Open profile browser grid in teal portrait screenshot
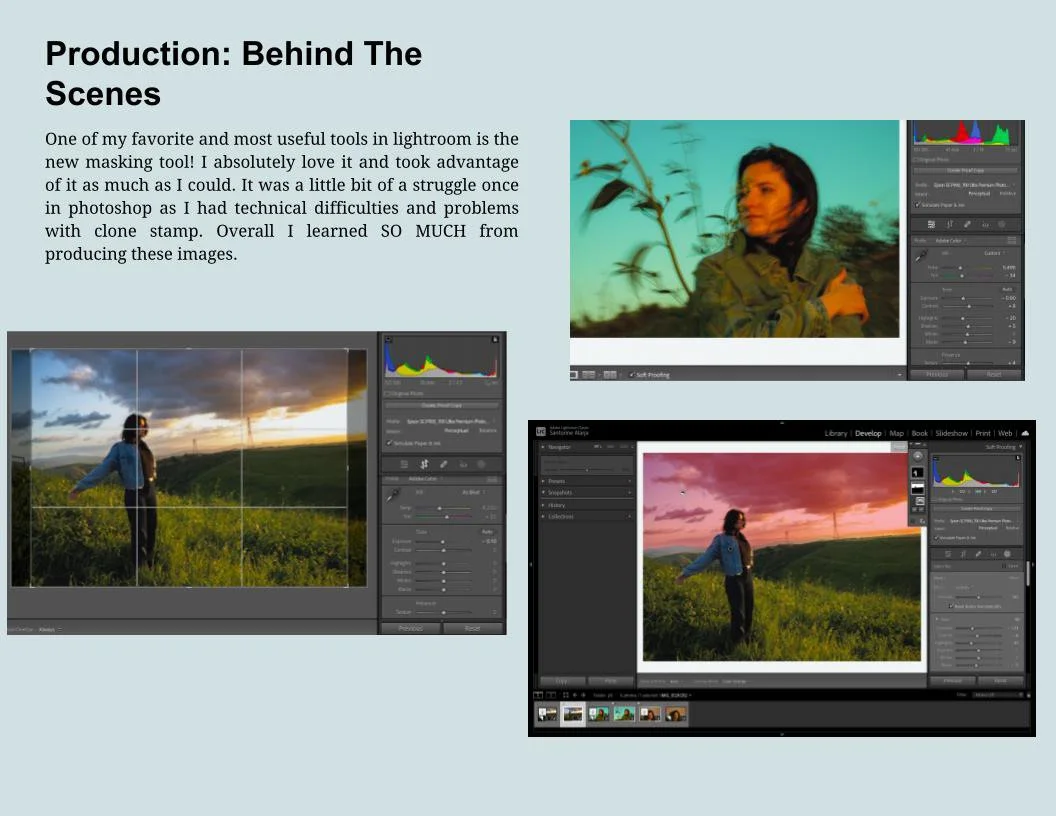Viewport: 1056px width, 816px height. pos(1012,240)
